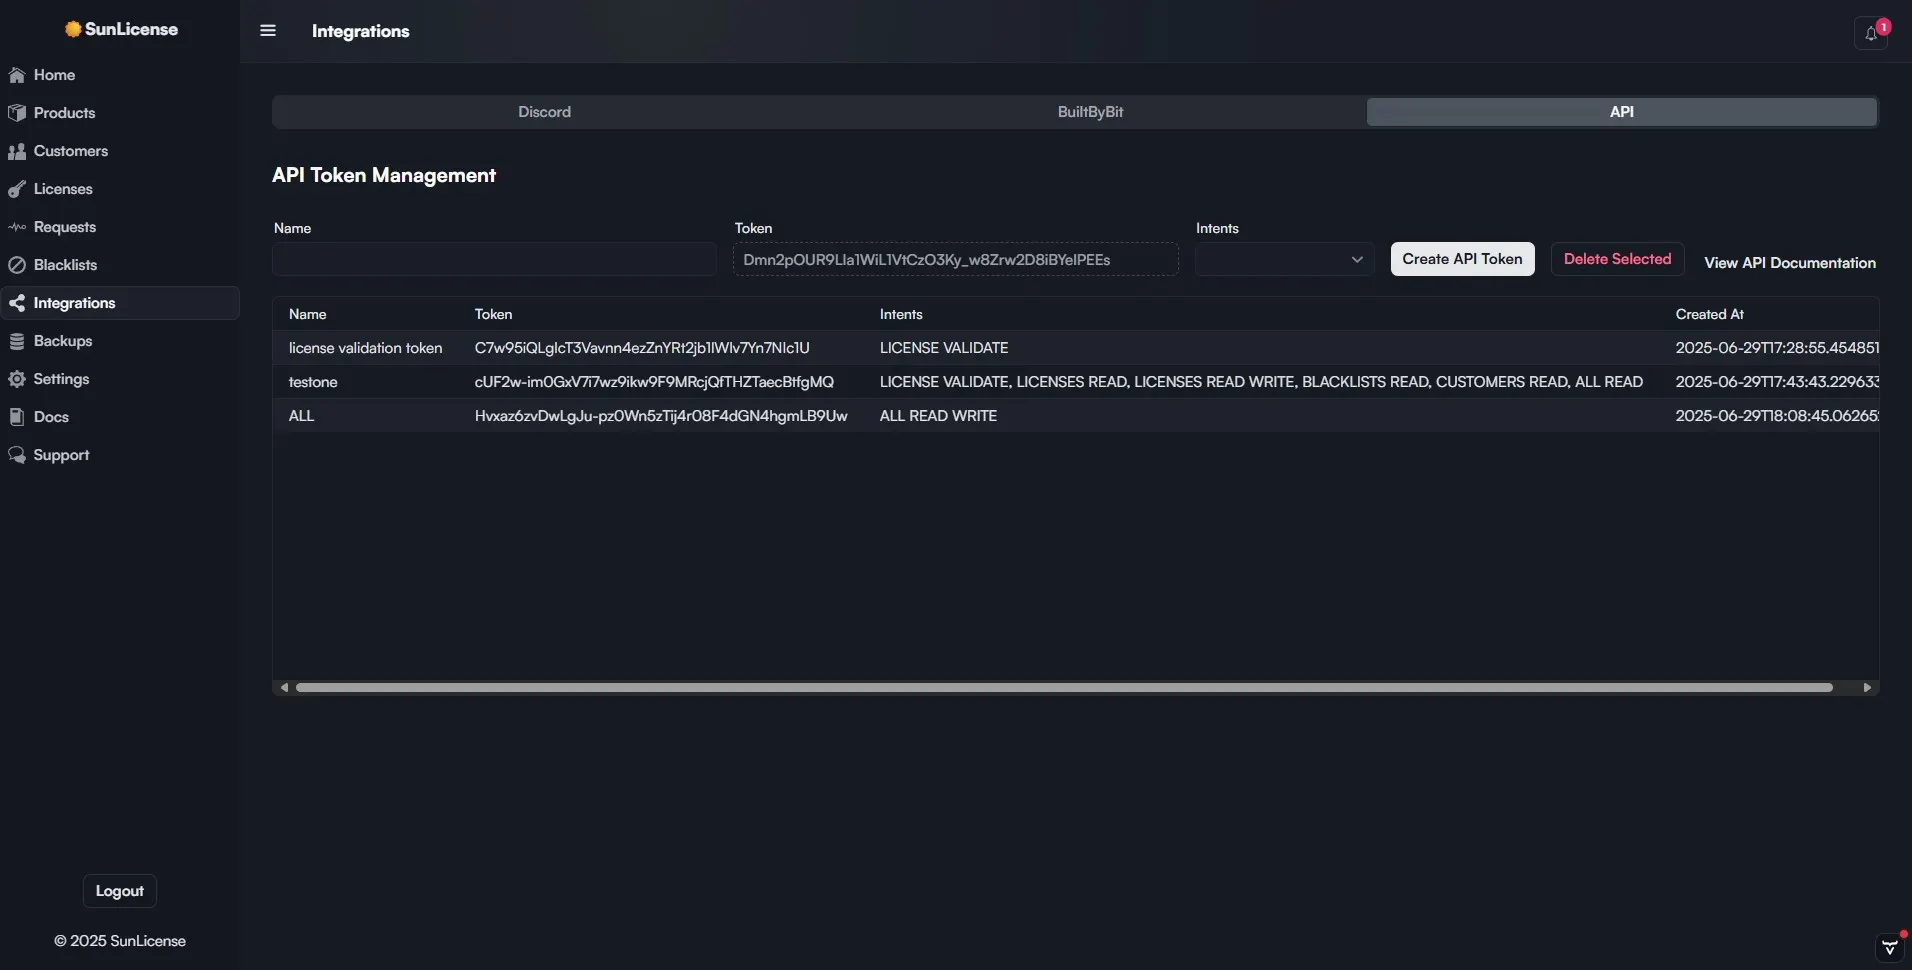Click the generated Token field
Image resolution: width=1912 pixels, height=970 pixels.
click(x=956, y=259)
